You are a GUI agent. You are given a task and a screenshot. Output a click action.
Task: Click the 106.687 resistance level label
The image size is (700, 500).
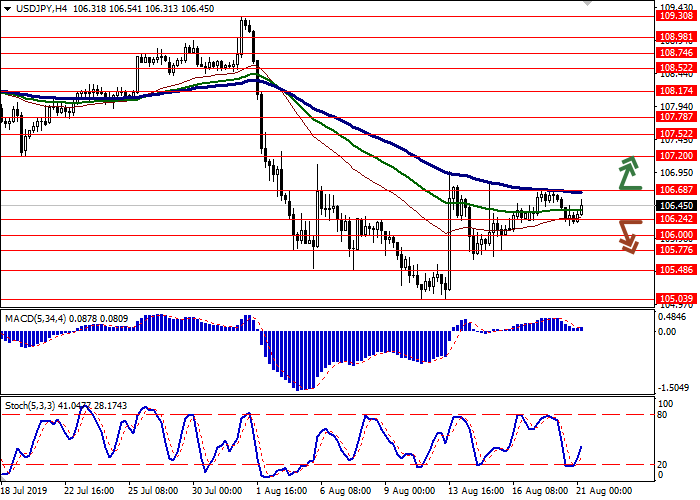pyautogui.click(x=676, y=189)
